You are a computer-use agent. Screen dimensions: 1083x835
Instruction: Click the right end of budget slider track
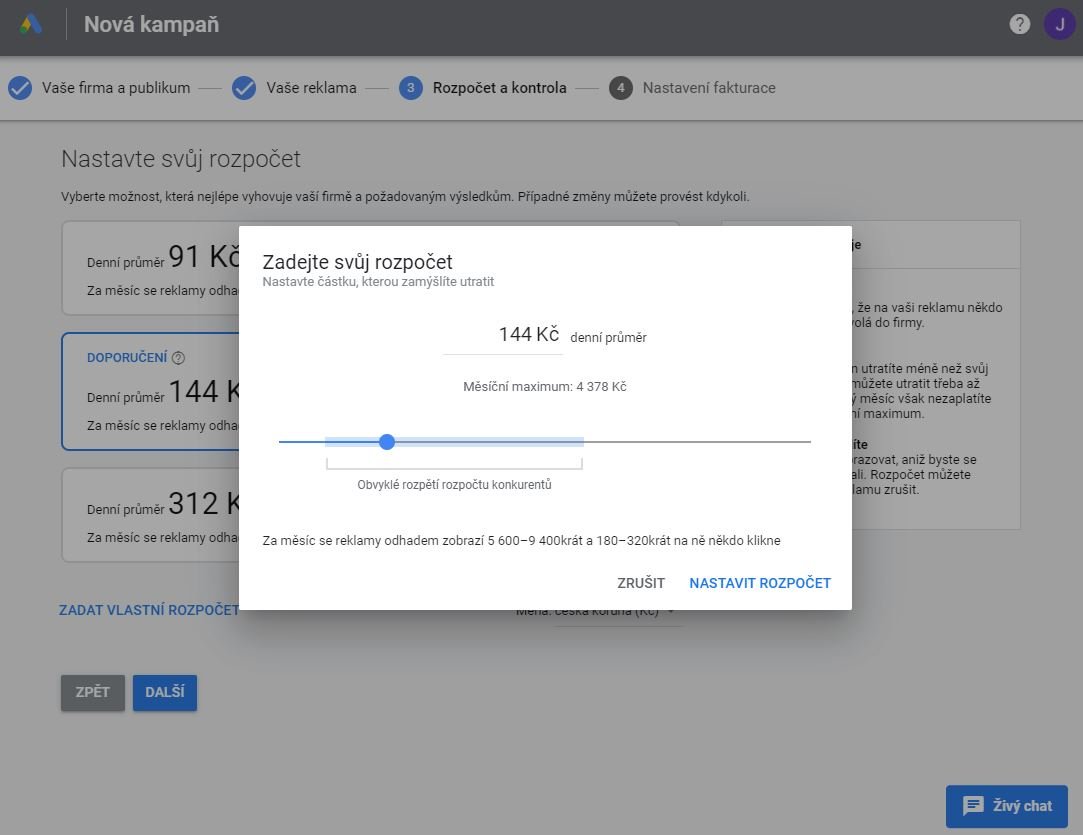pyautogui.click(x=808, y=442)
